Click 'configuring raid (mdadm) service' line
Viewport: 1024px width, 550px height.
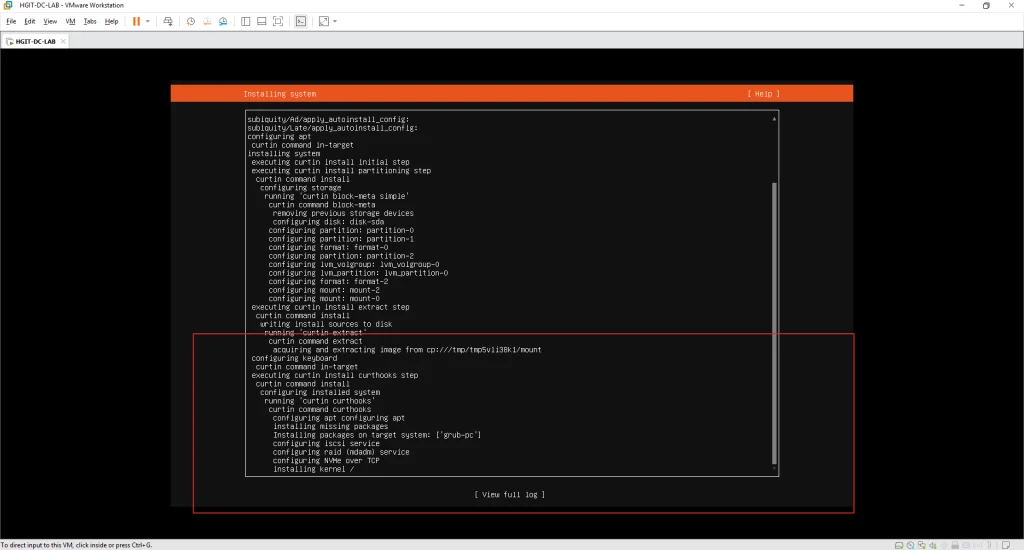click(341, 452)
